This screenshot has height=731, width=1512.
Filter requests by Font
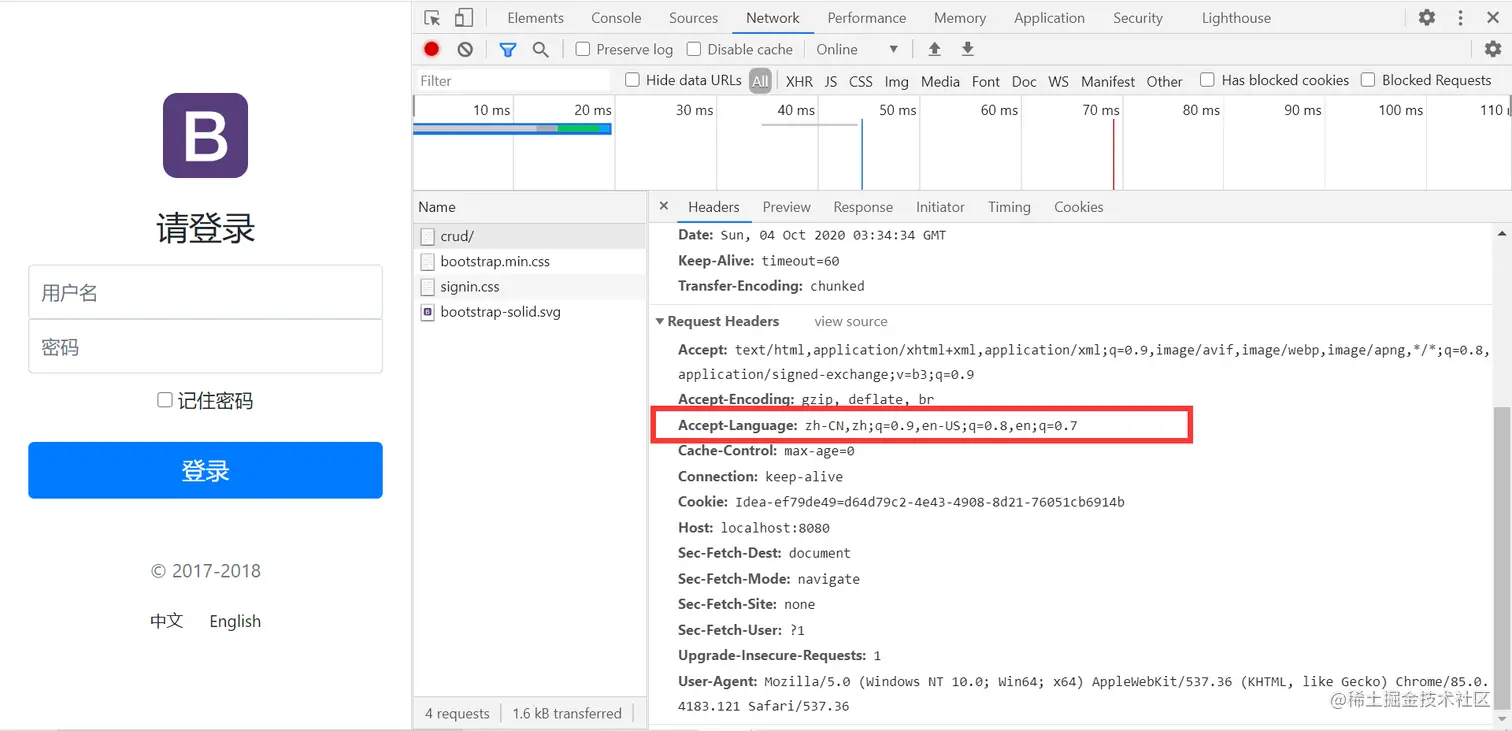click(986, 81)
